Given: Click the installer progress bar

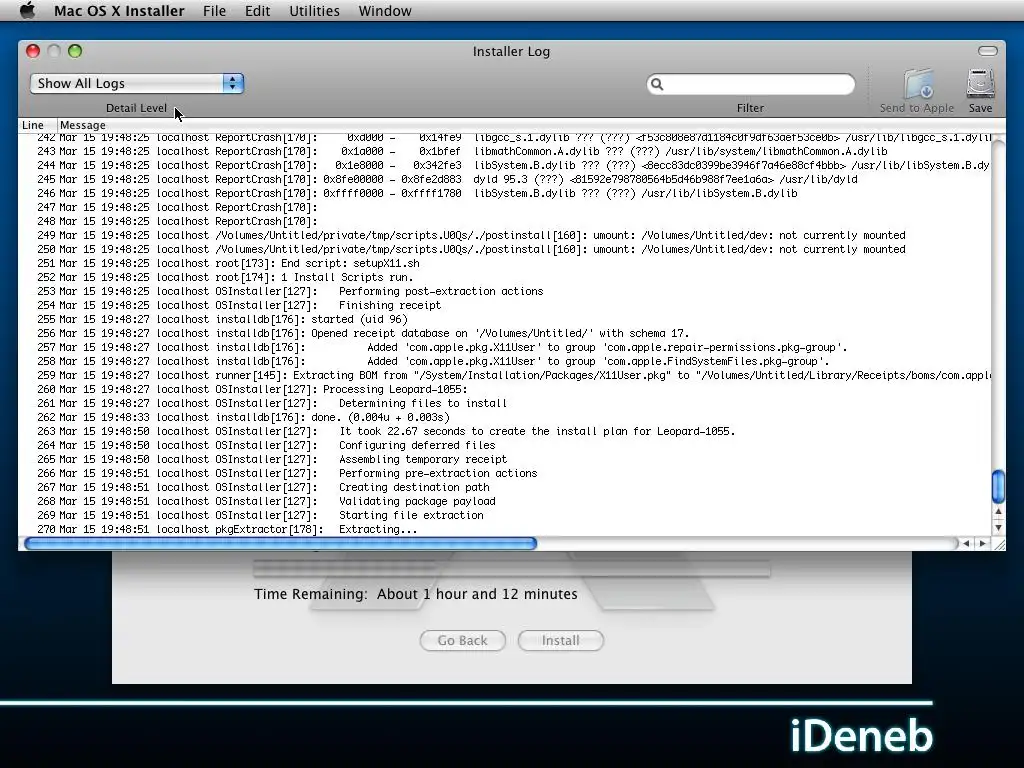Looking at the screenshot, I should pos(511,568).
